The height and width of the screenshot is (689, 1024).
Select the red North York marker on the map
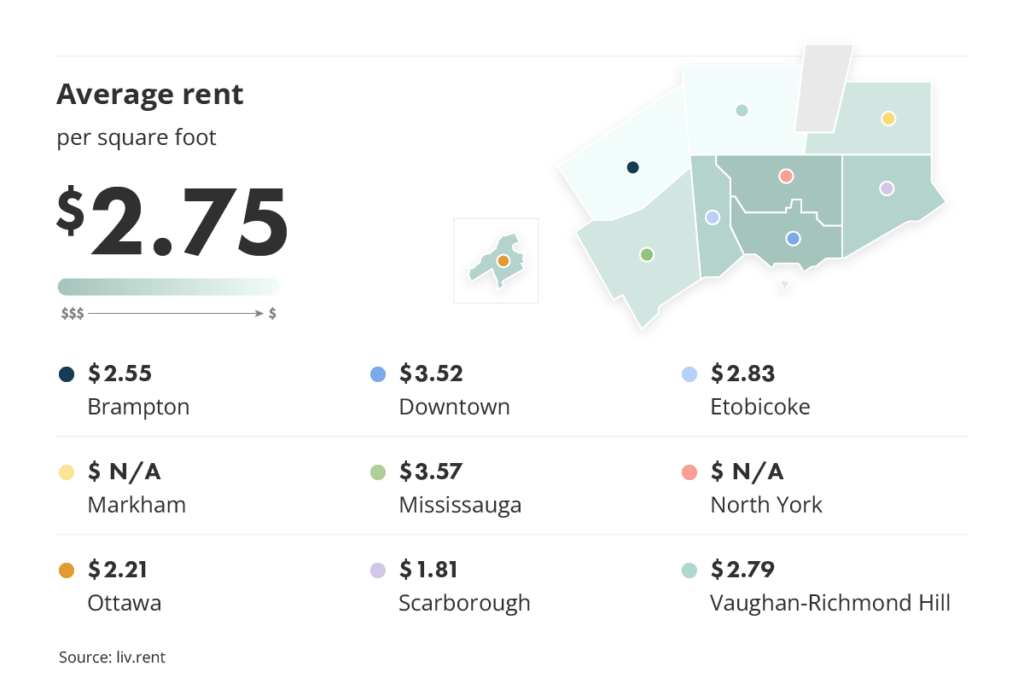tap(786, 176)
